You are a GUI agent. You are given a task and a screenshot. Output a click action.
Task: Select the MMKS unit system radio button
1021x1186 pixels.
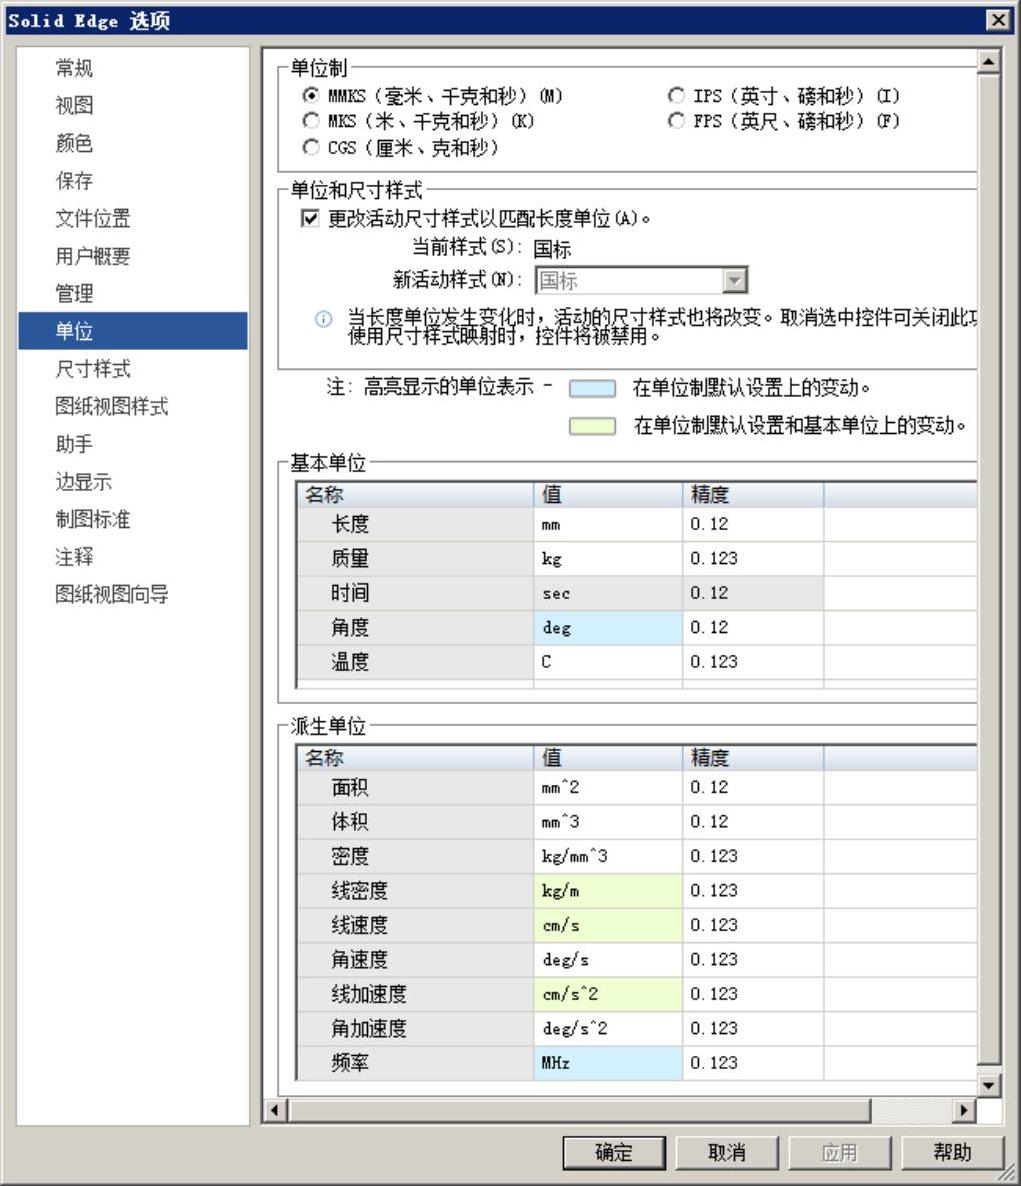(x=311, y=95)
